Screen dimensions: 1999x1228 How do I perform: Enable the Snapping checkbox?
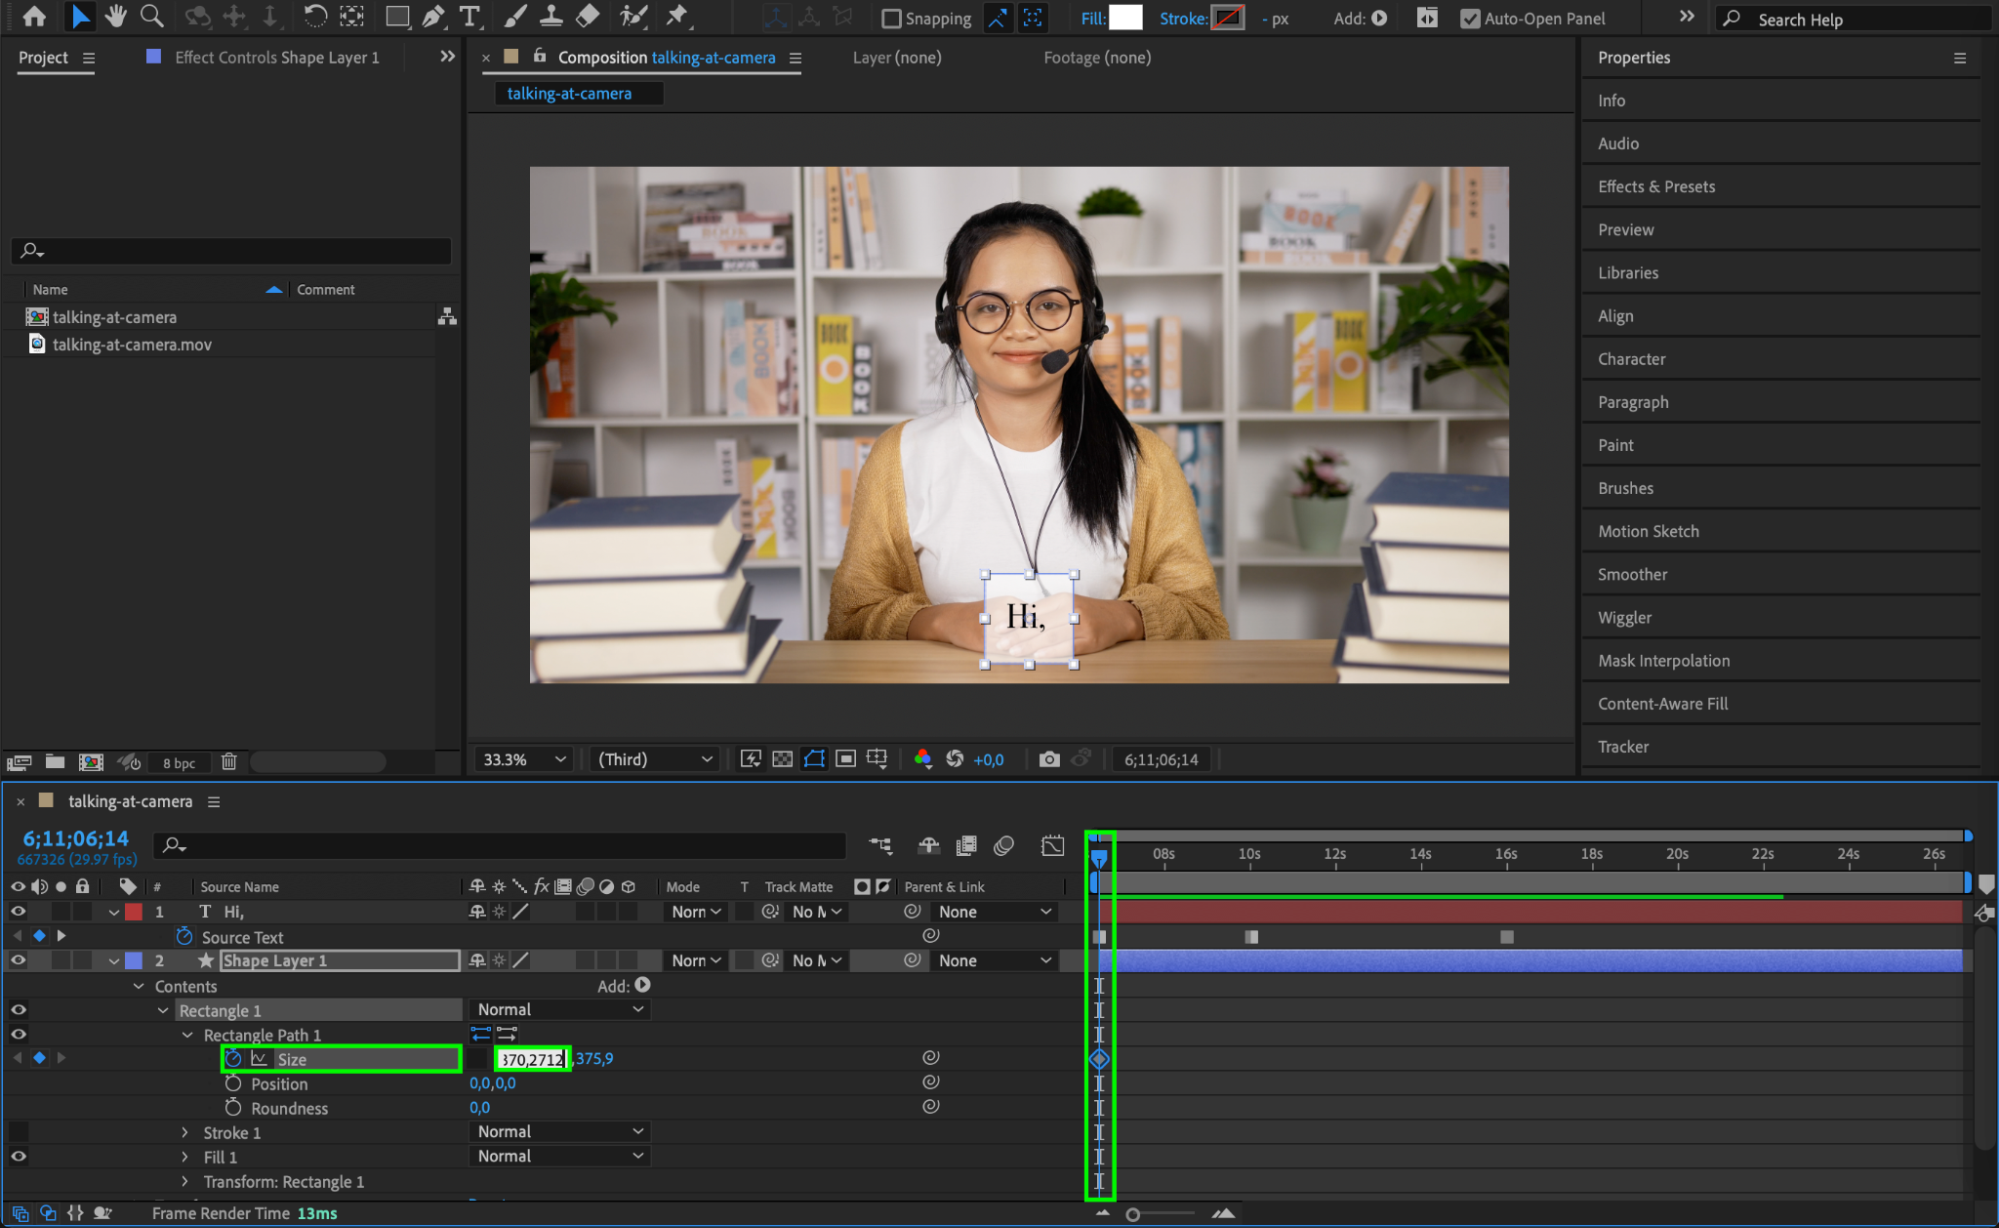coord(891,19)
